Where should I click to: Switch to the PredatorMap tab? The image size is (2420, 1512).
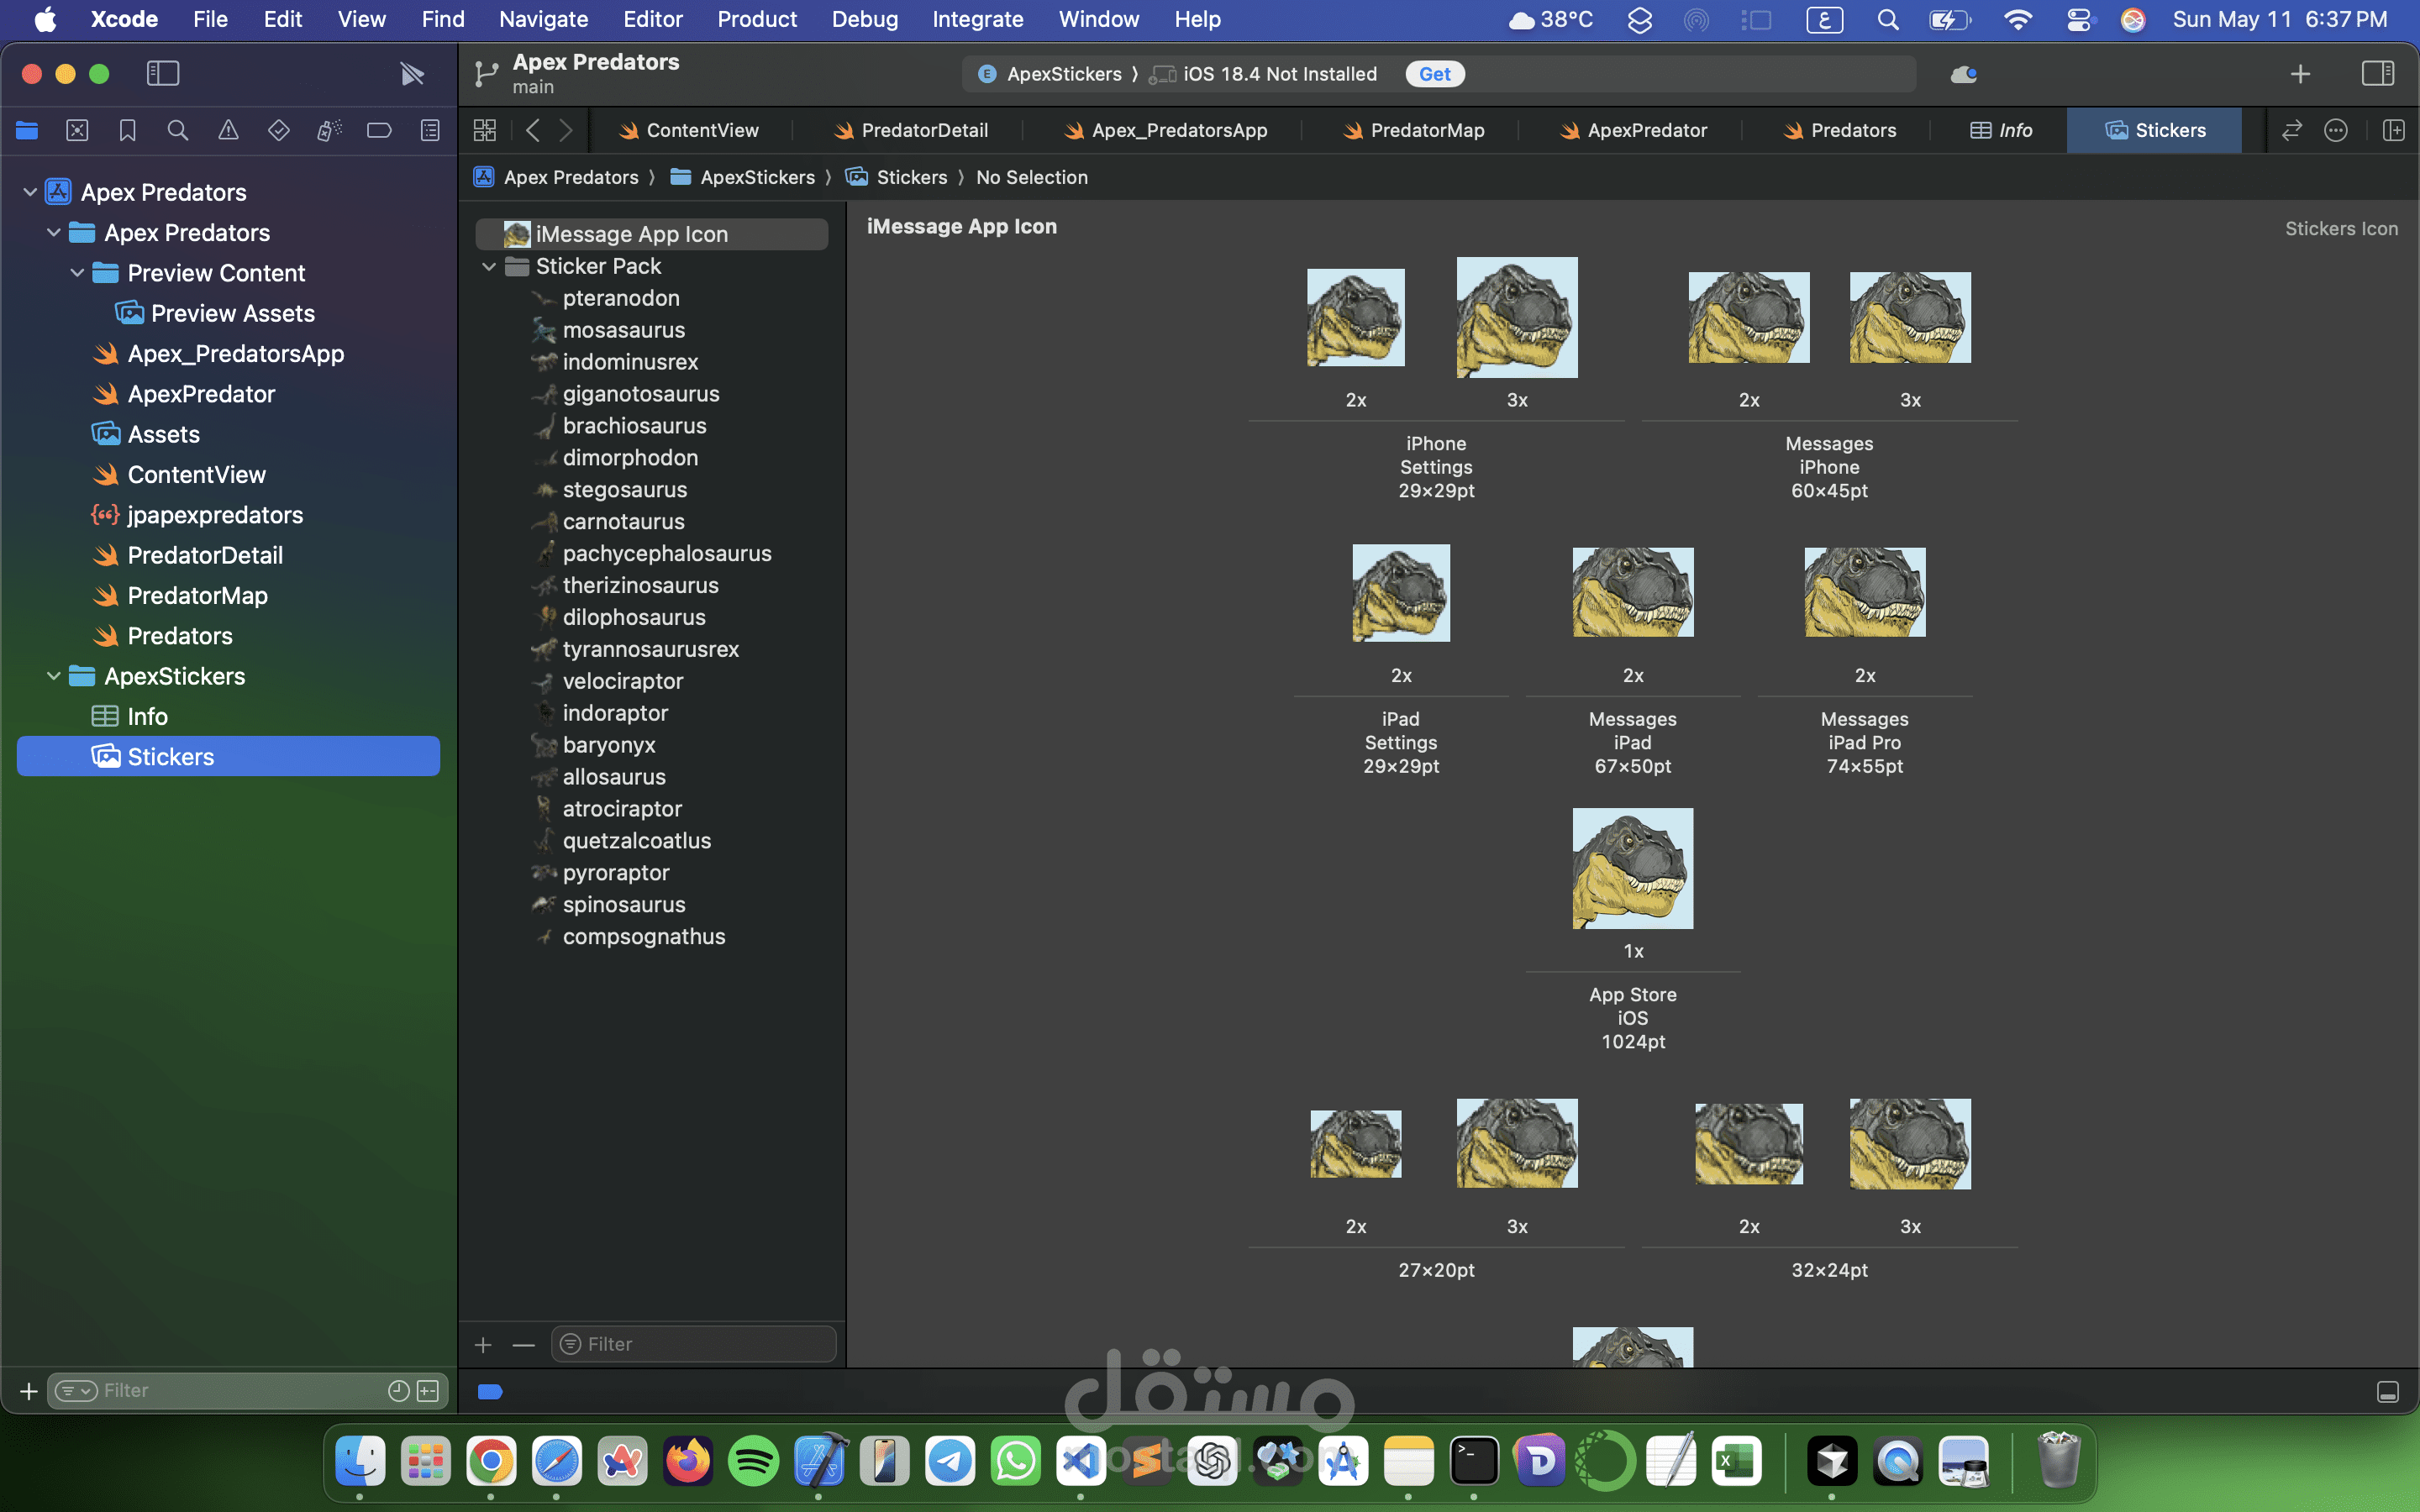pyautogui.click(x=1414, y=130)
